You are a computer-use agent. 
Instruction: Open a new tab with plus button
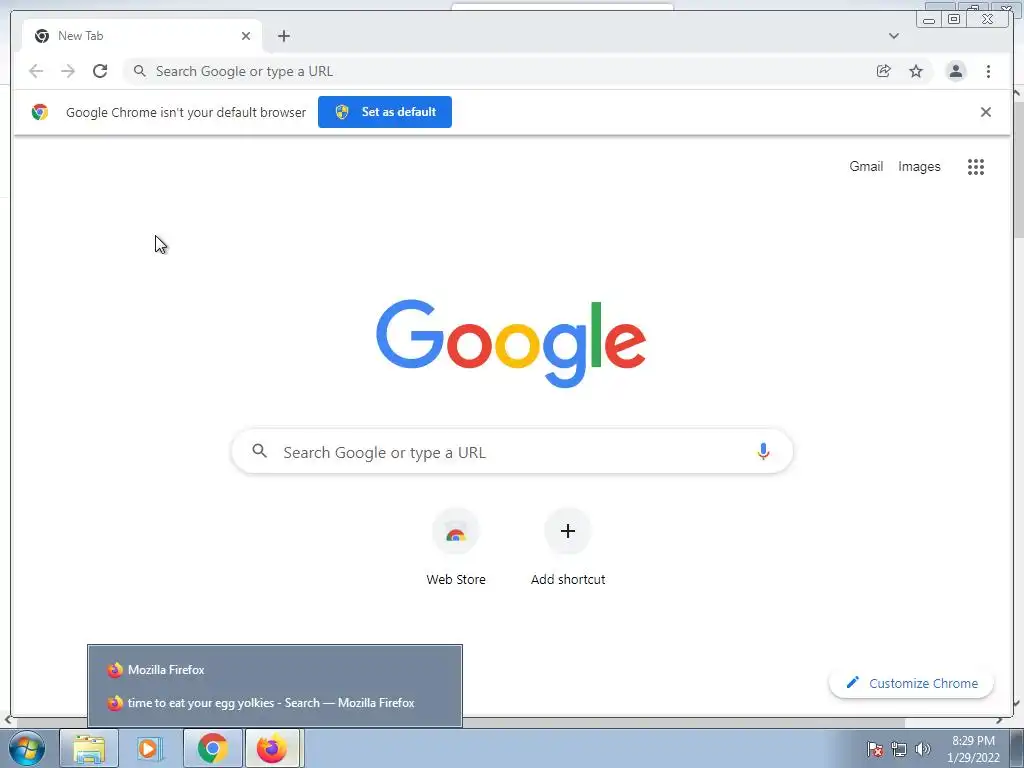[x=283, y=36]
